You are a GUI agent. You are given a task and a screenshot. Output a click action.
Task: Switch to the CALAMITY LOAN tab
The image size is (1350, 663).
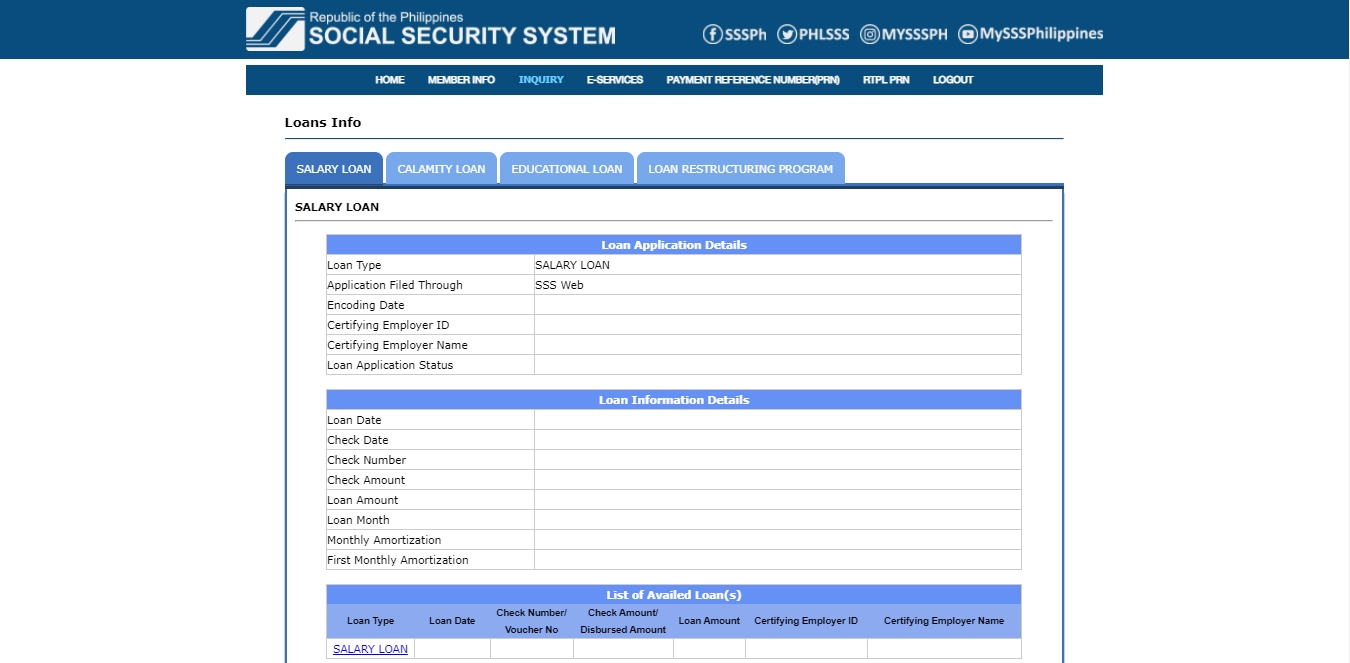441,168
